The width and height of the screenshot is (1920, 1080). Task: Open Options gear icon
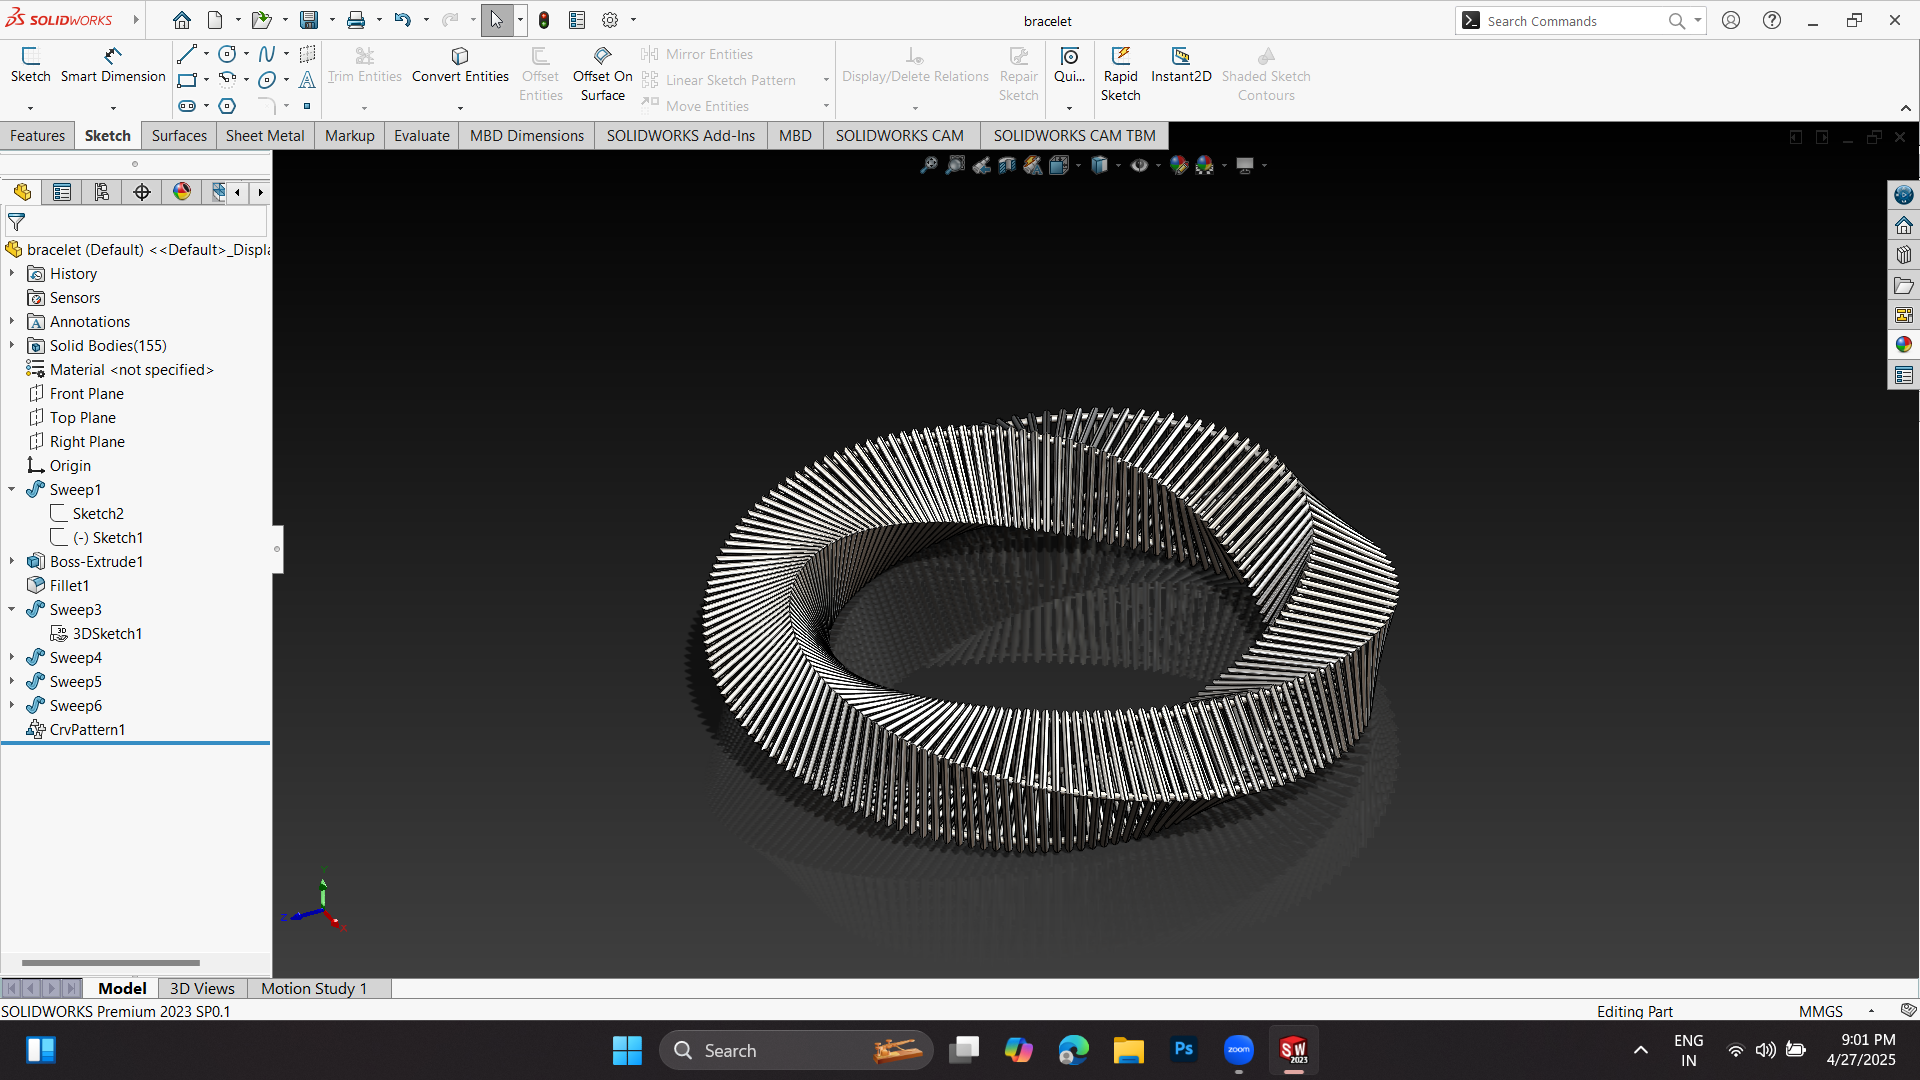pos(610,20)
